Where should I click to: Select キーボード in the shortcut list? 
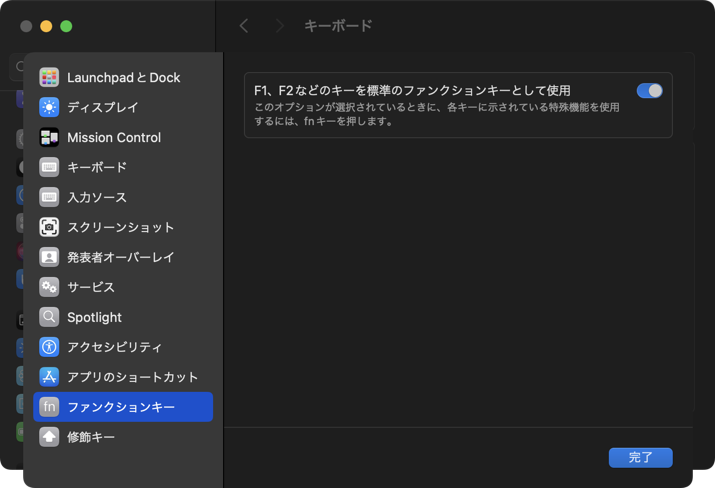[x=97, y=167]
